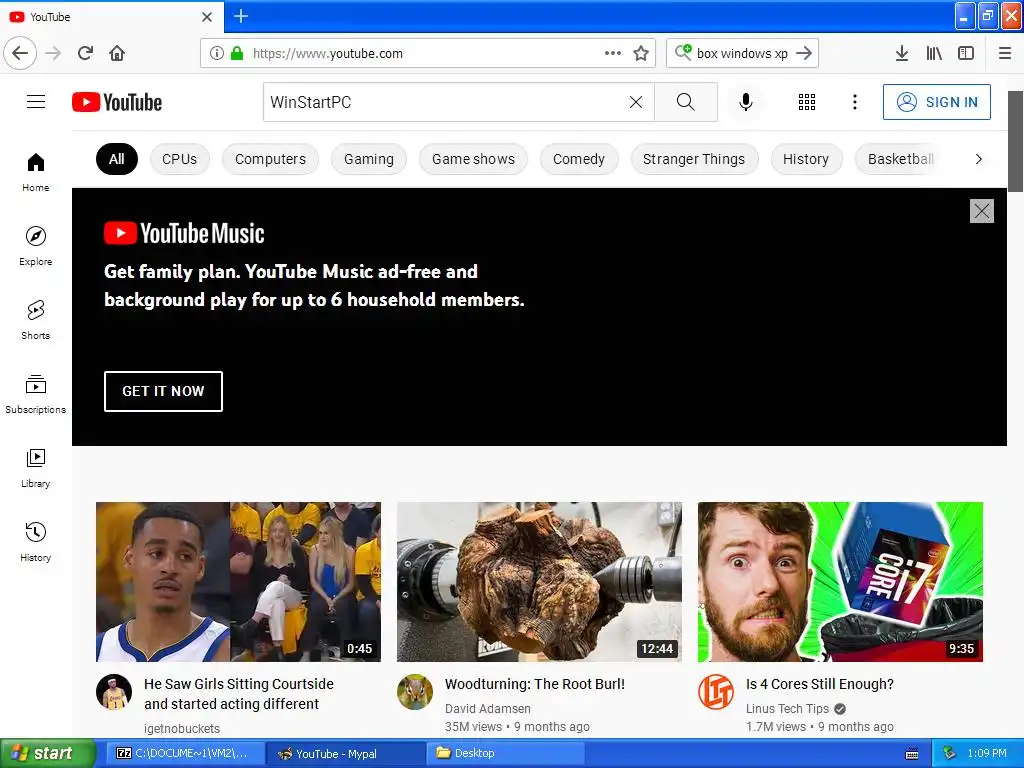The height and width of the screenshot is (768, 1024).
Task: Dismiss the YouTube Music banner
Action: (982, 211)
